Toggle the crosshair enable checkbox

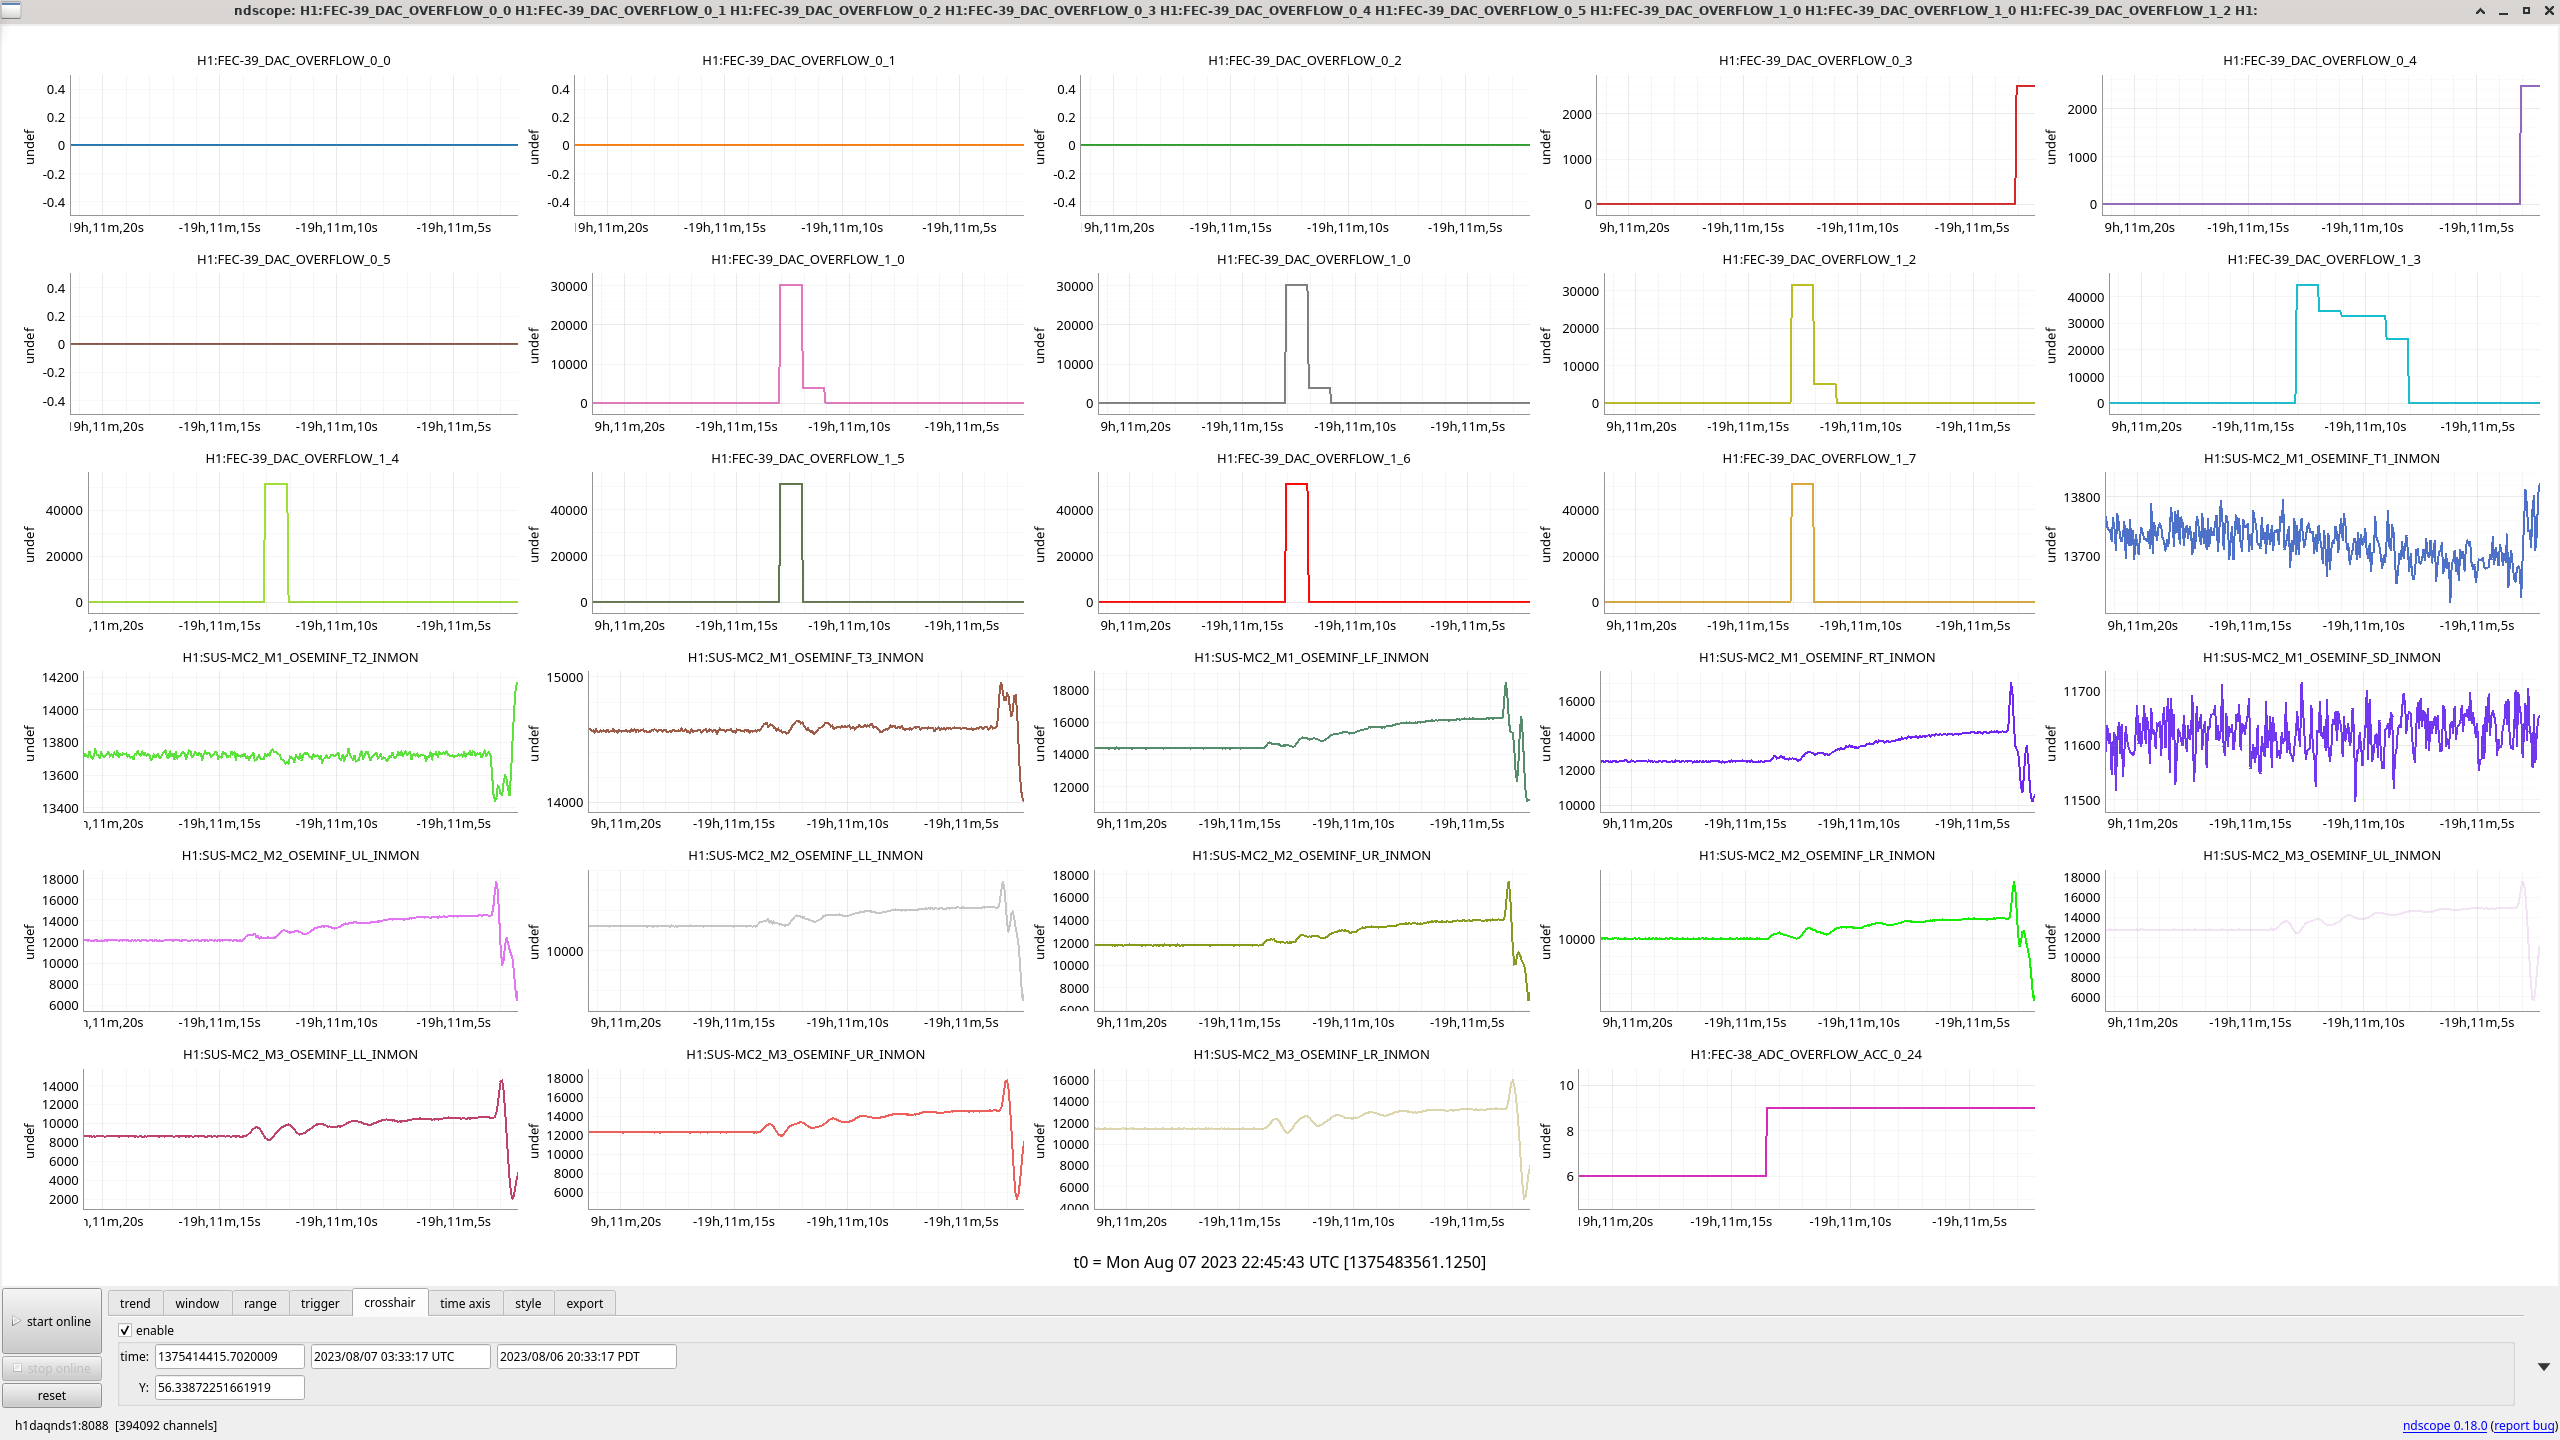(126, 1330)
